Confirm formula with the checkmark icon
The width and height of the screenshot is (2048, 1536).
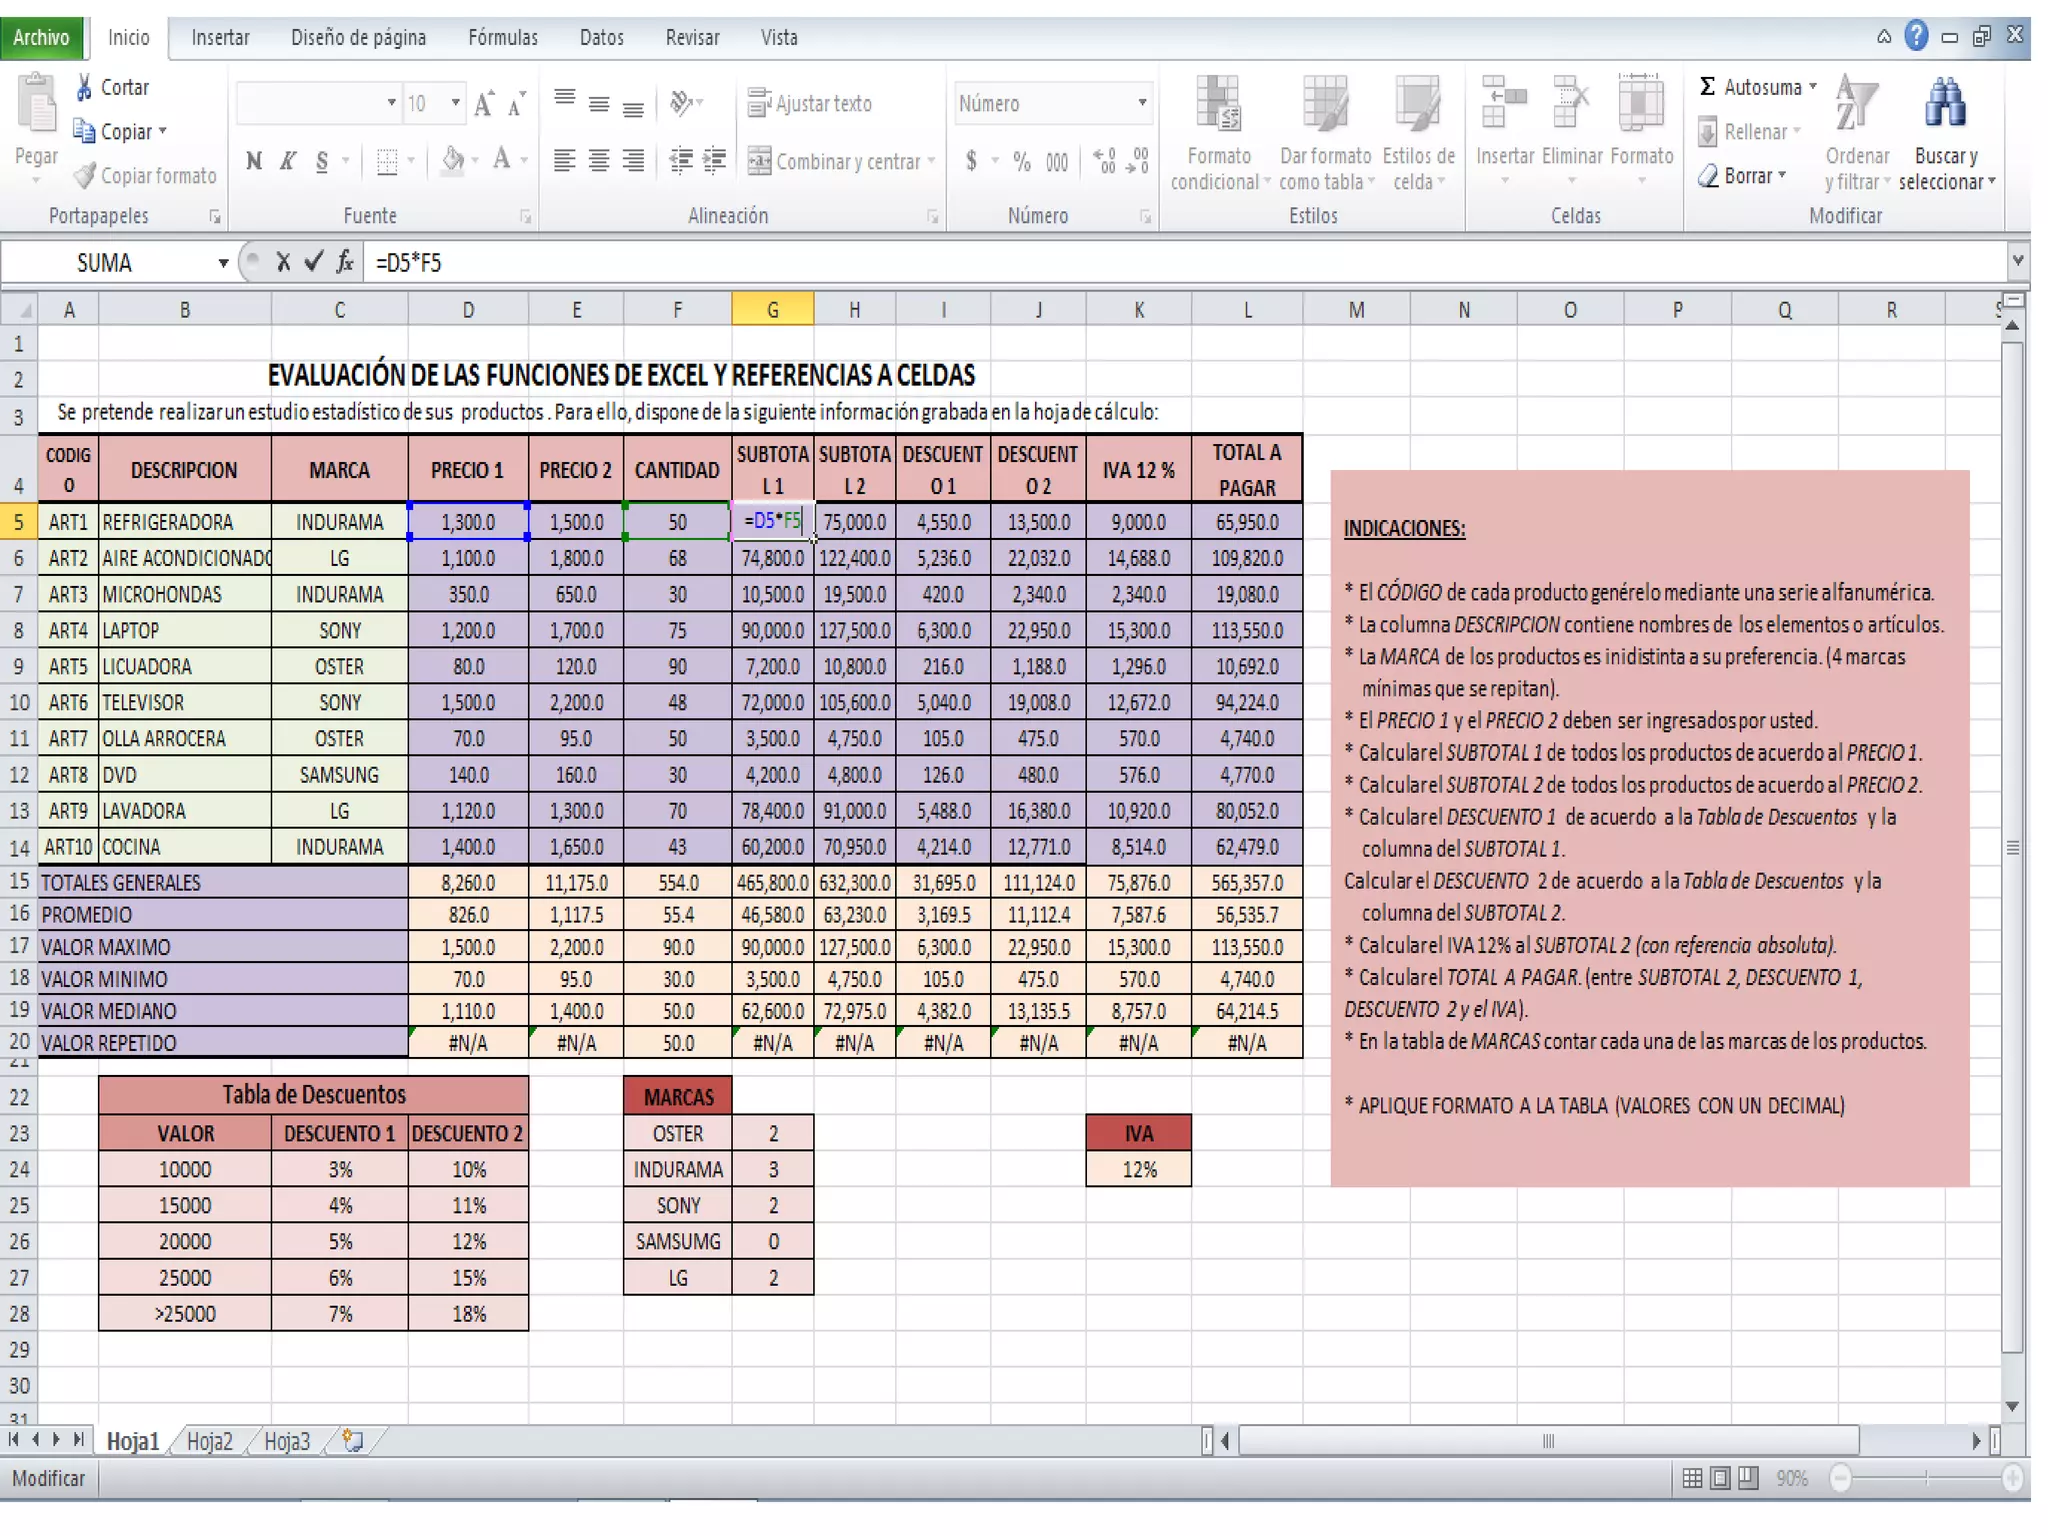tap(314, 263)
